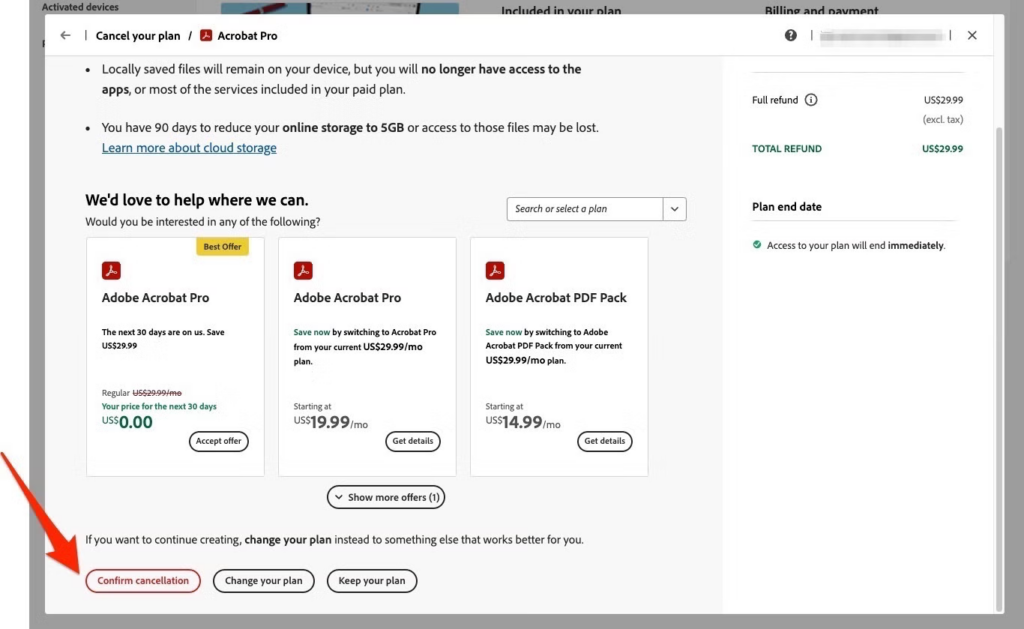Click green checkmark beside plan end notice

point(757,245)
